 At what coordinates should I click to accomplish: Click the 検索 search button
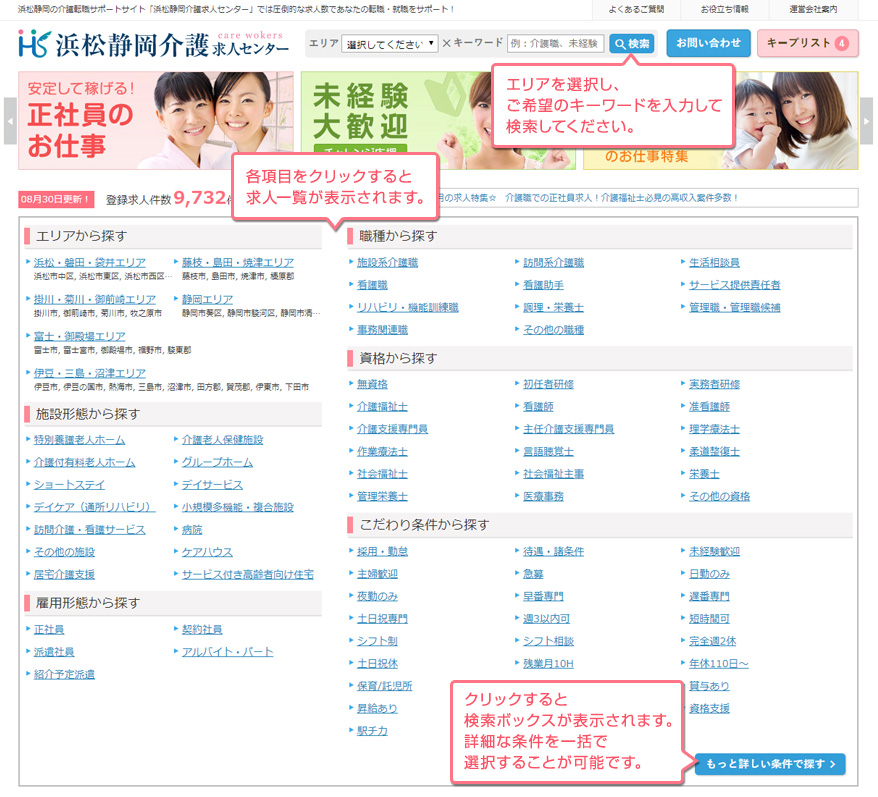pyautogui.click(x=632, y=44)
